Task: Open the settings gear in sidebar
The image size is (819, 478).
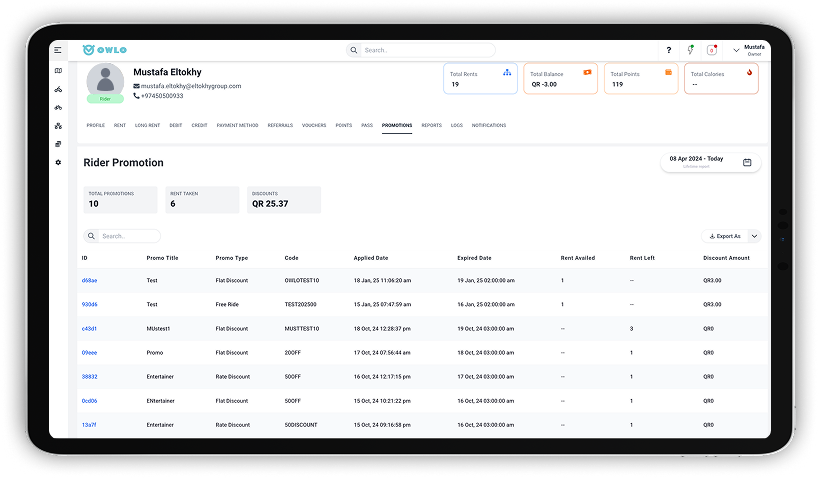Action: 58,162
